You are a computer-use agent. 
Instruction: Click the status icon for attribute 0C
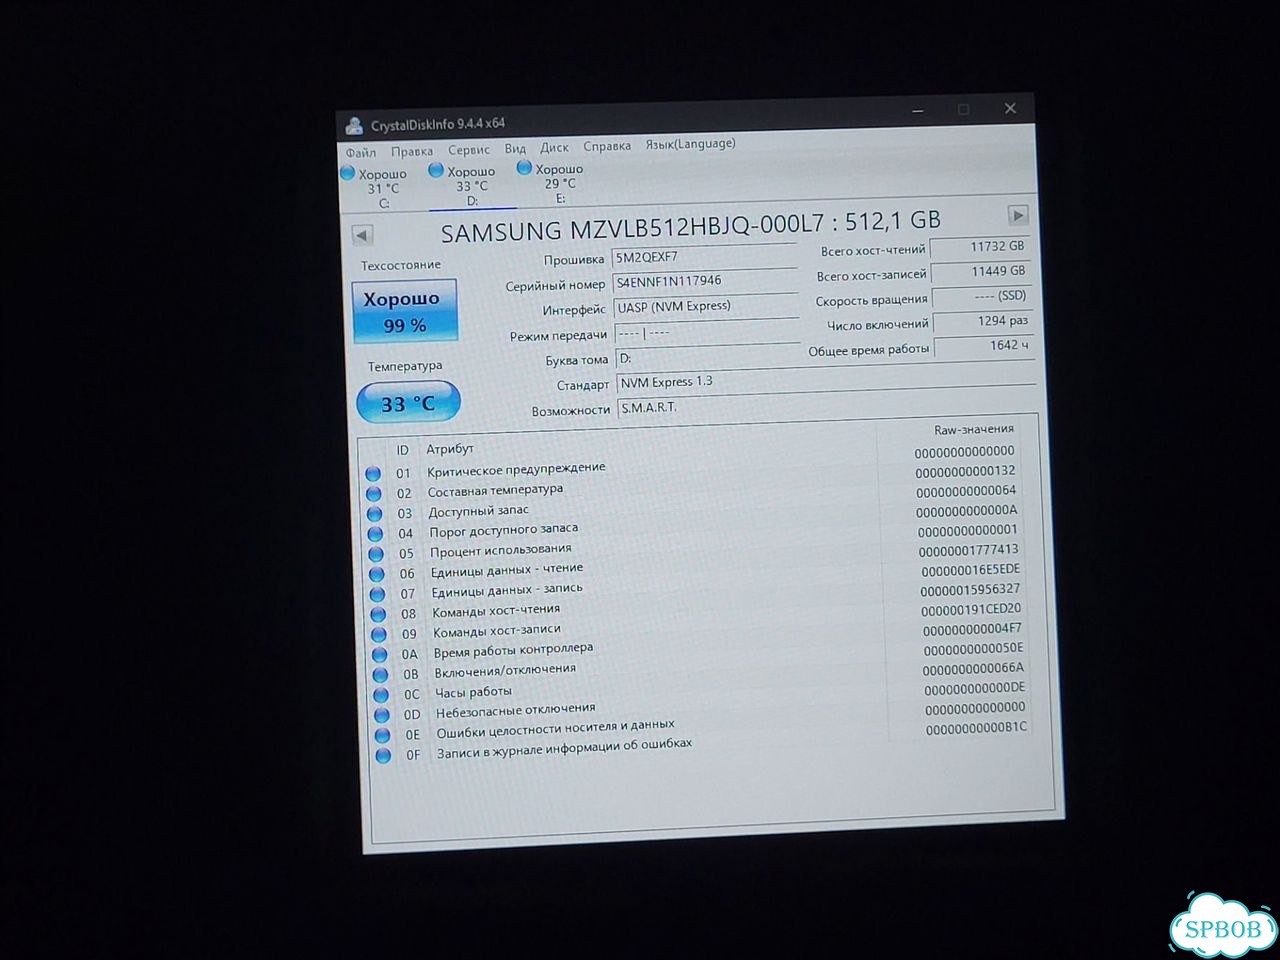tap(381, 695)
